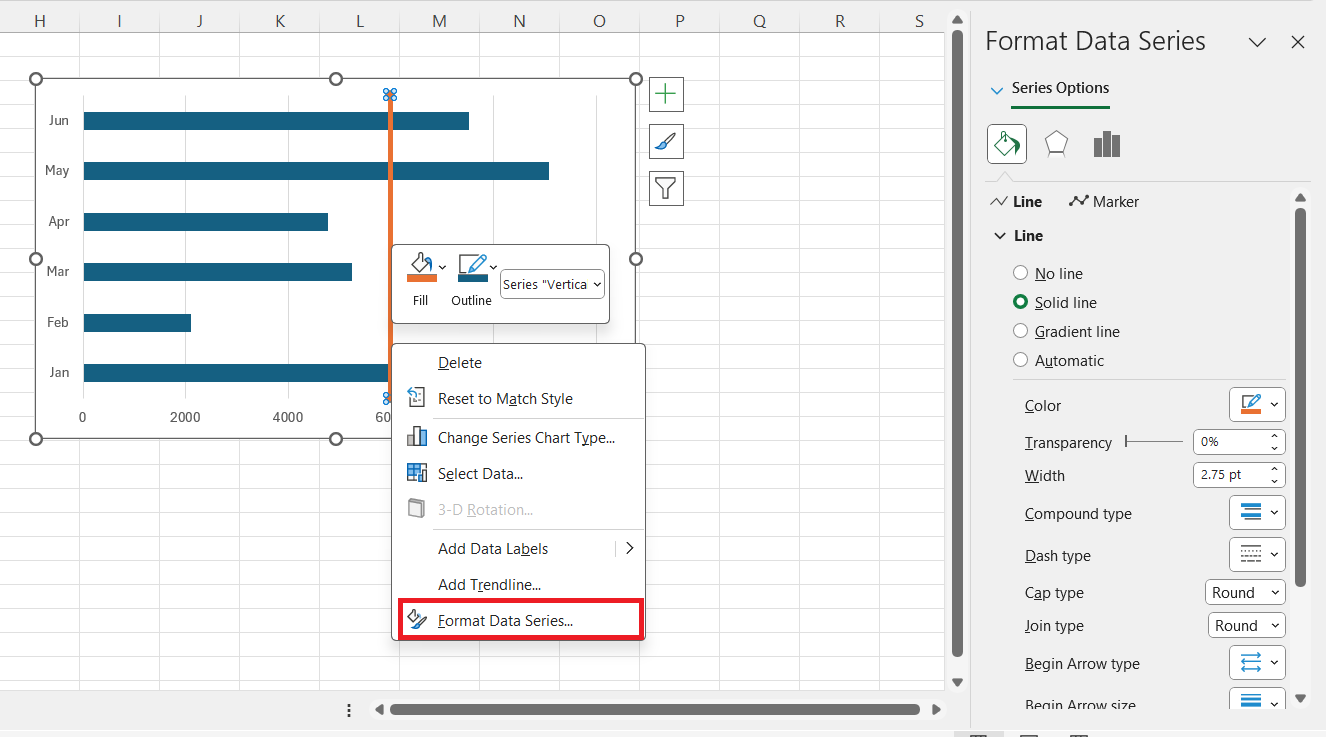Click the sheet horizontal scrollbar right arrow

click(x=936, y=710)
